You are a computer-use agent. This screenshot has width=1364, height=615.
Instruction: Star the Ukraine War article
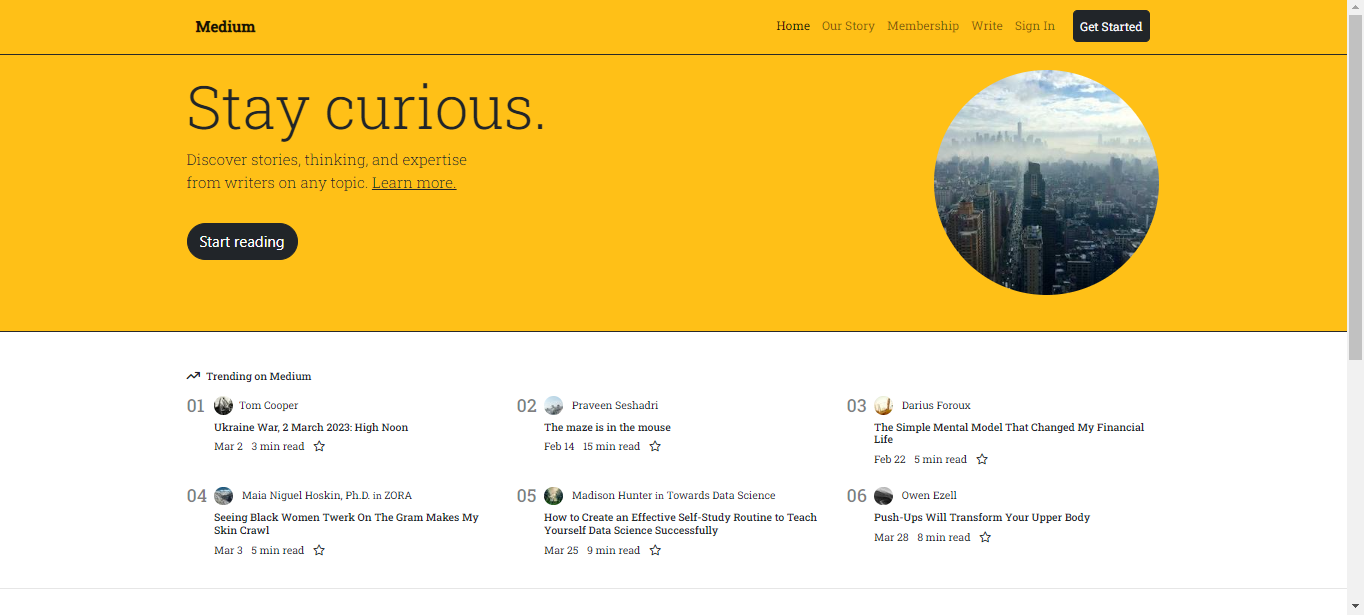[319, 446]
